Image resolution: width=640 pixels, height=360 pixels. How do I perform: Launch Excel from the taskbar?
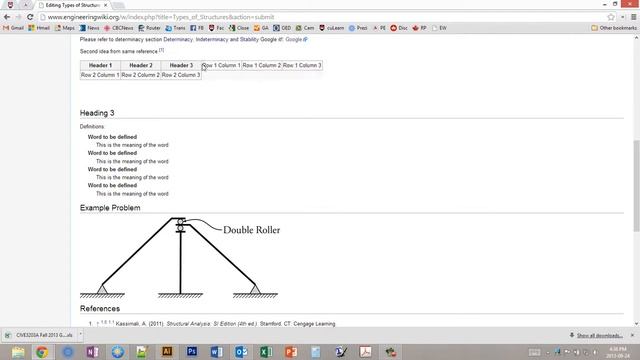pos(266,352)
